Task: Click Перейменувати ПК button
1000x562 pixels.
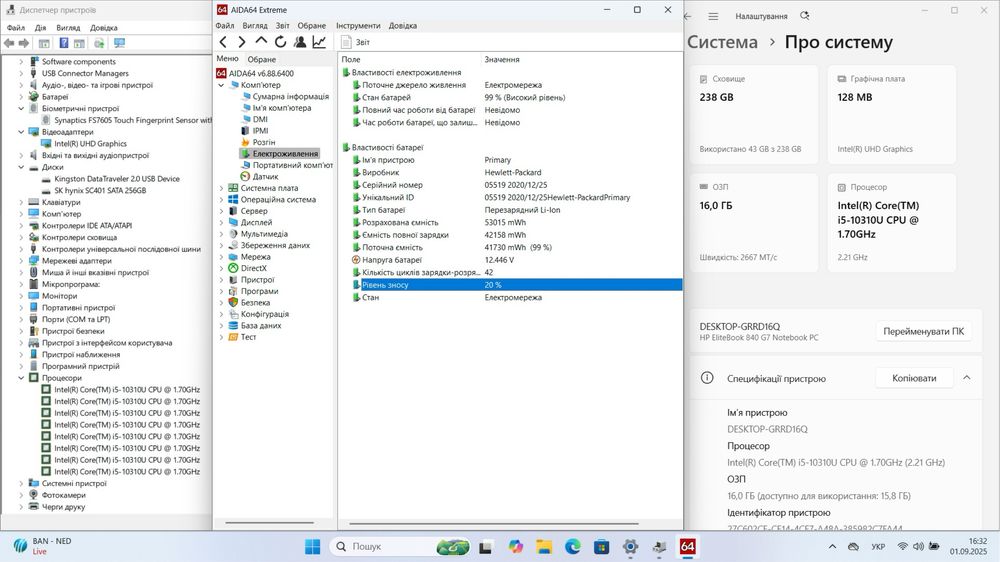Action: pyautogui.click(x=923, y=331)
